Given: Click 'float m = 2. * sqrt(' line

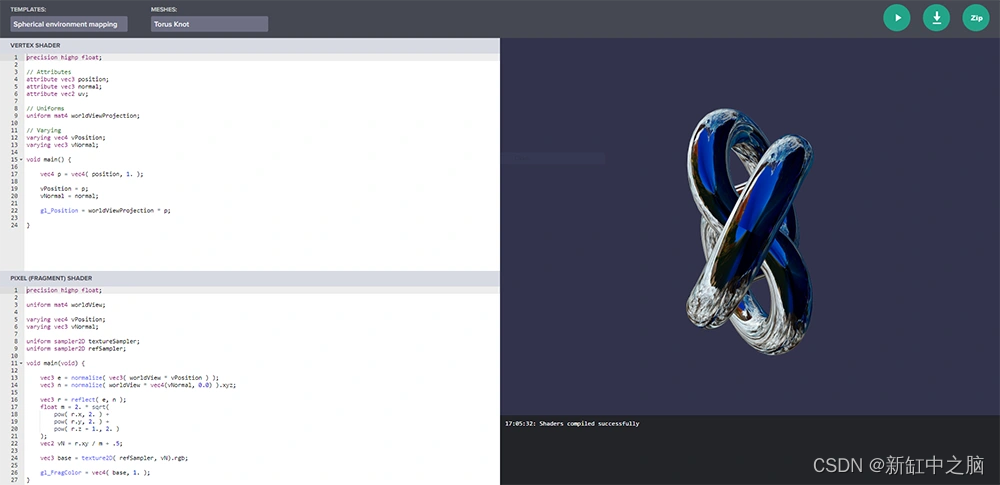Looking at the screenshot, I should pos(75,407).
